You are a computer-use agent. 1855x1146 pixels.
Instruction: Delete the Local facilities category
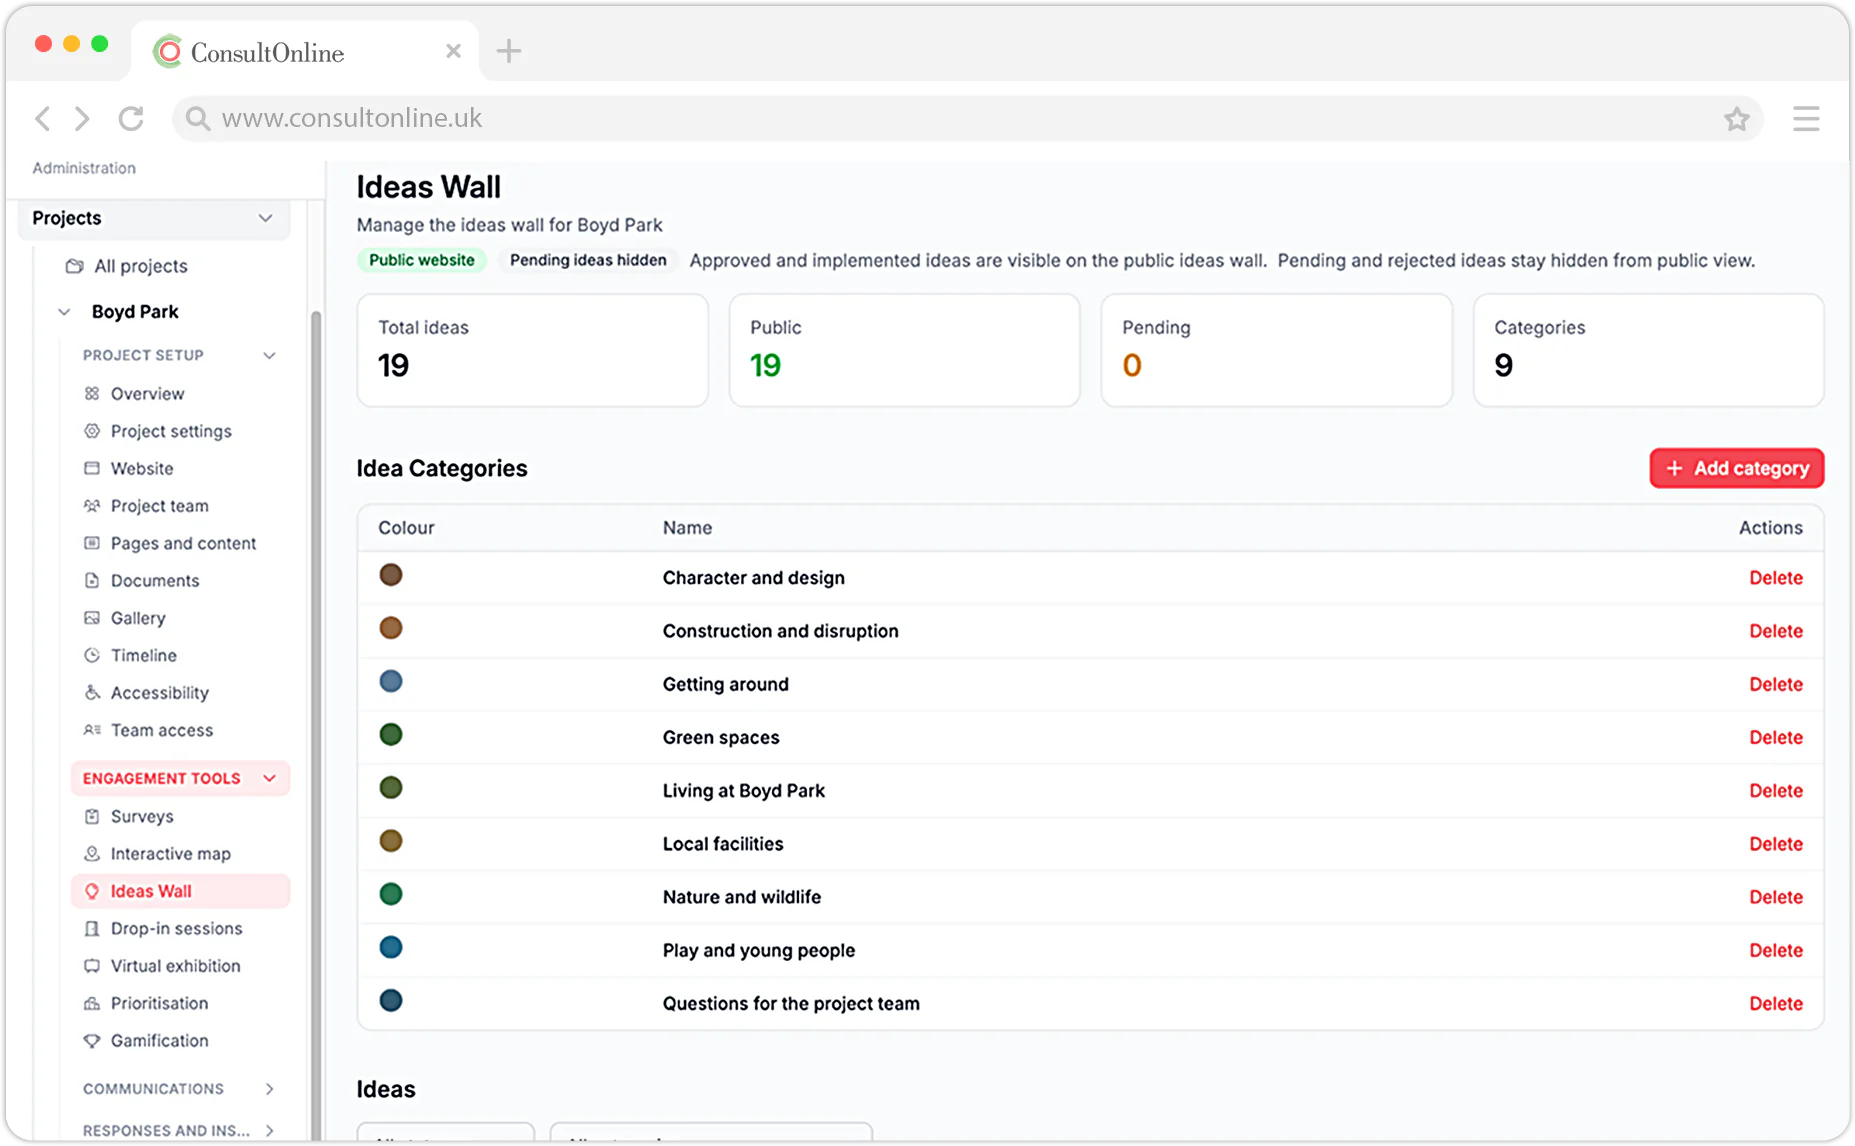[x=1776, y=844]
